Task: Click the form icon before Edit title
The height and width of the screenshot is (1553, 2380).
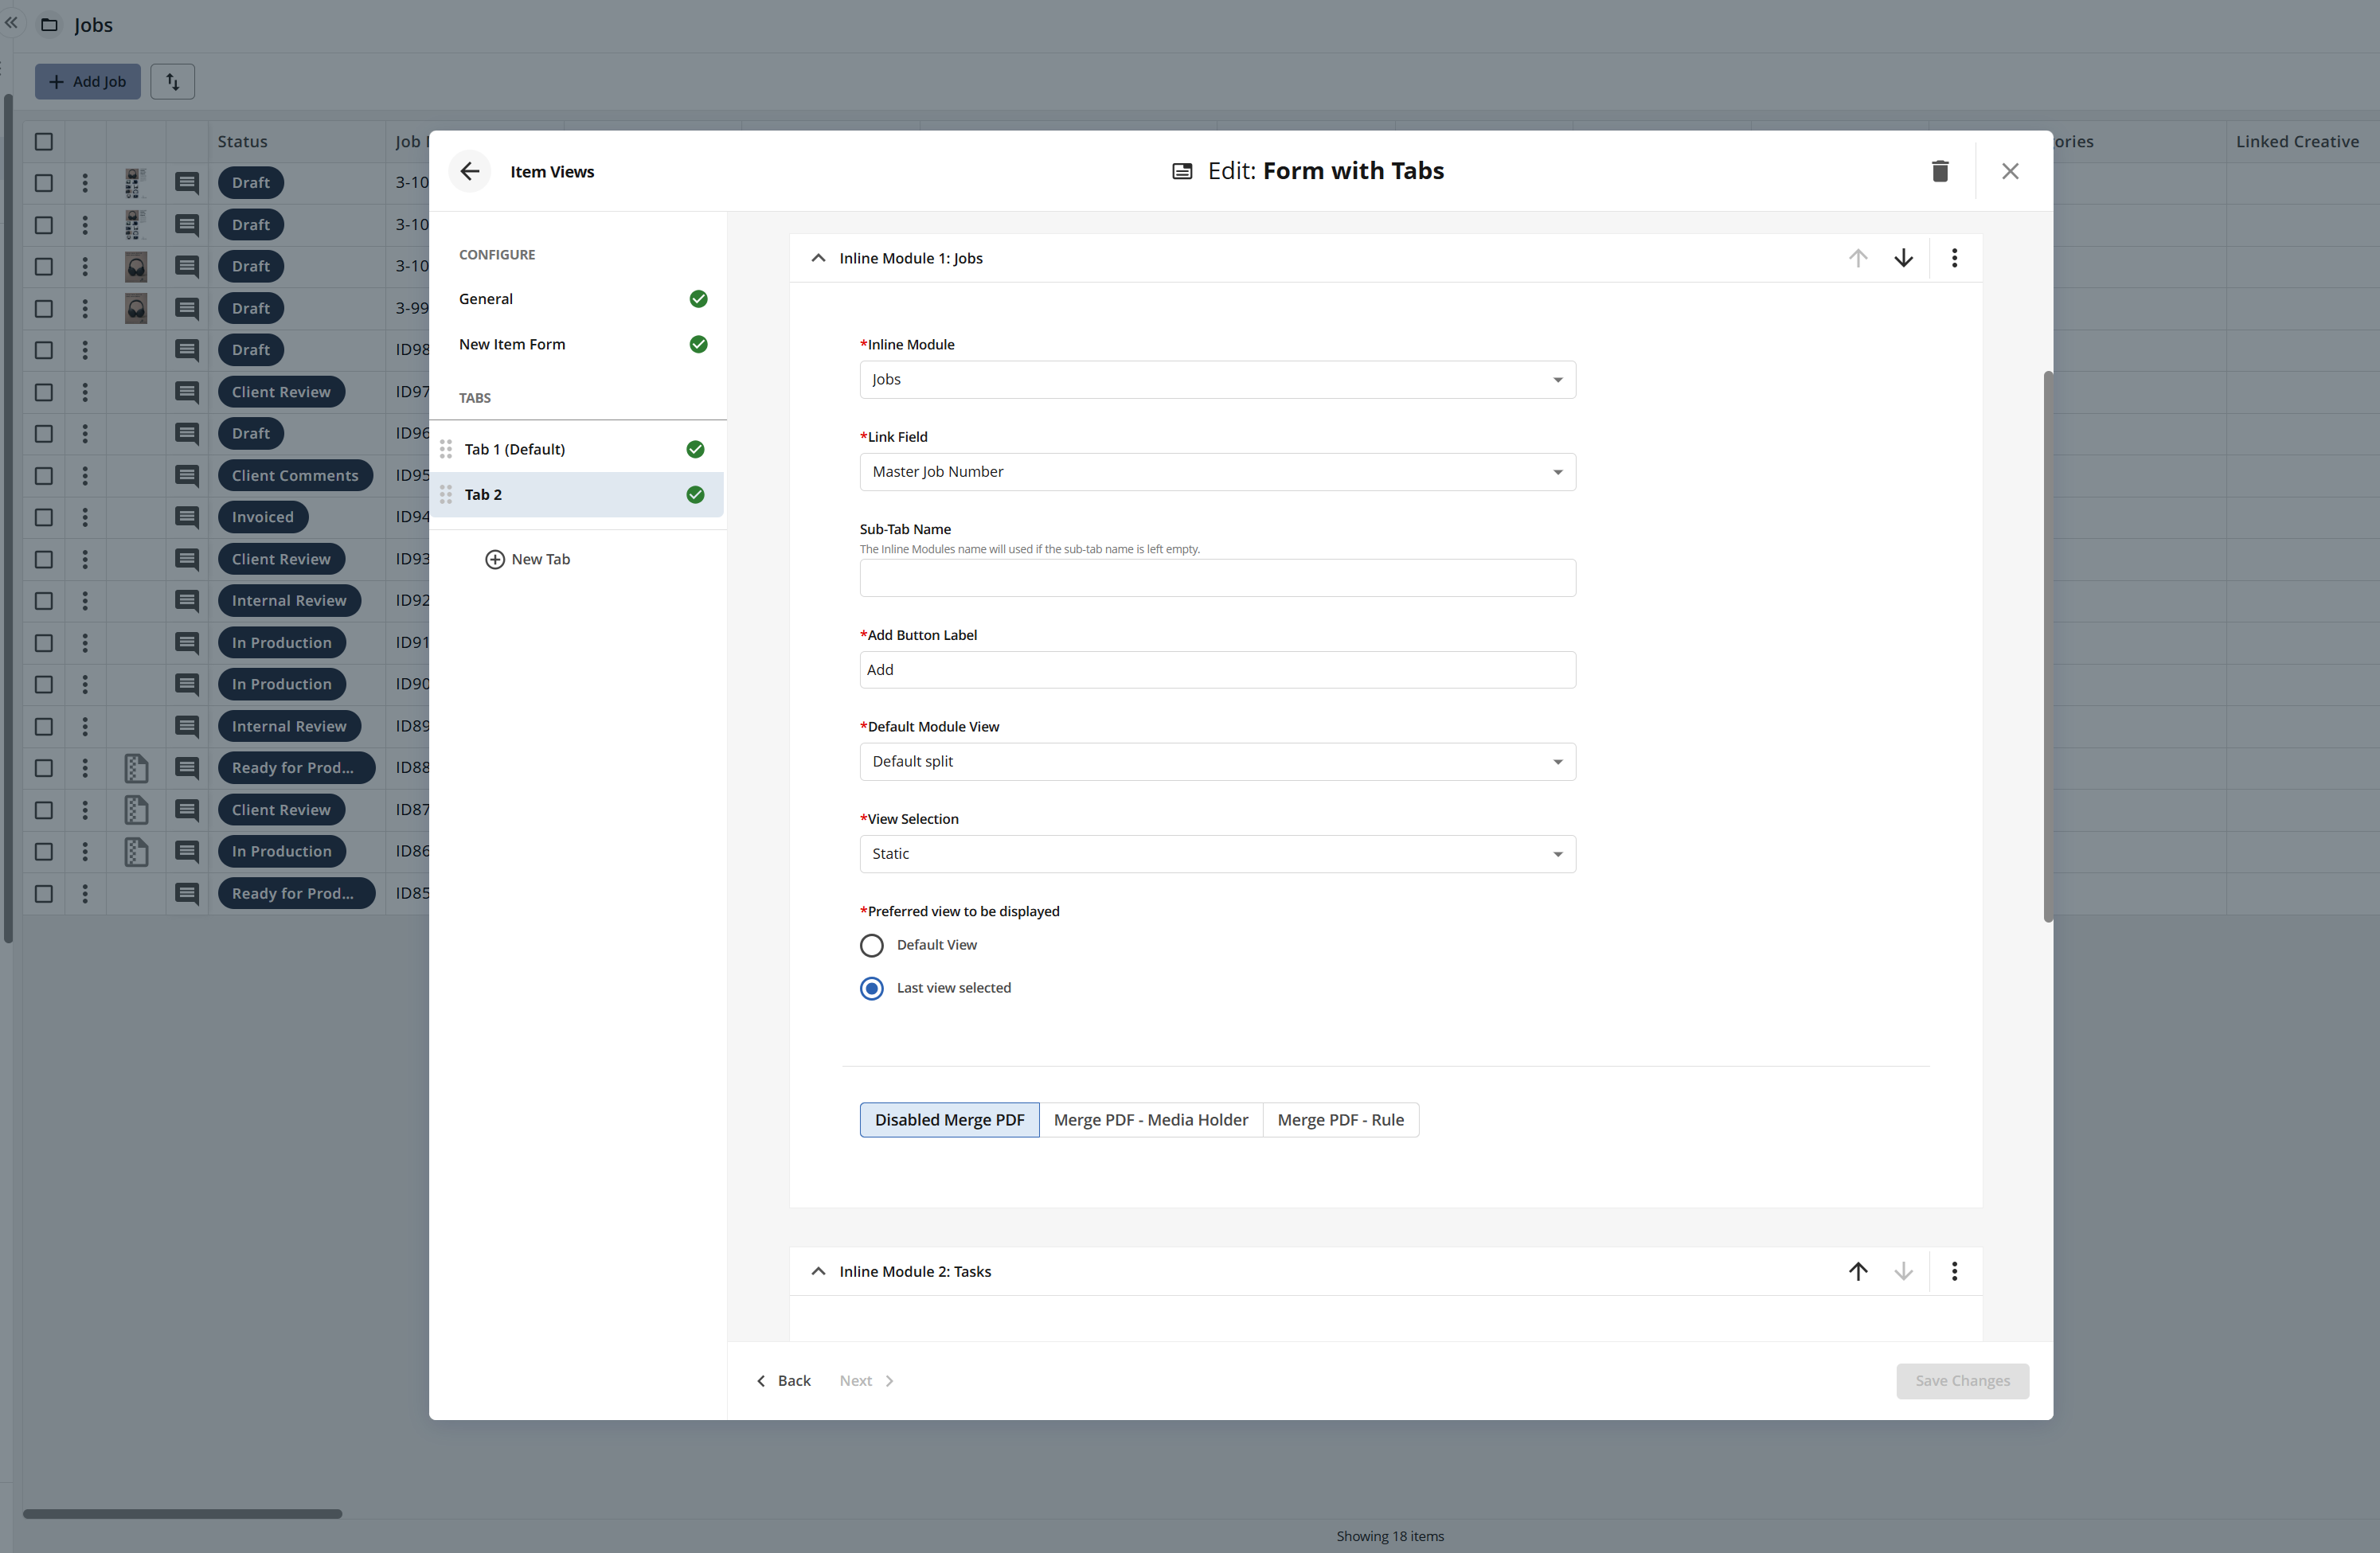Action: coord(1182,171)
